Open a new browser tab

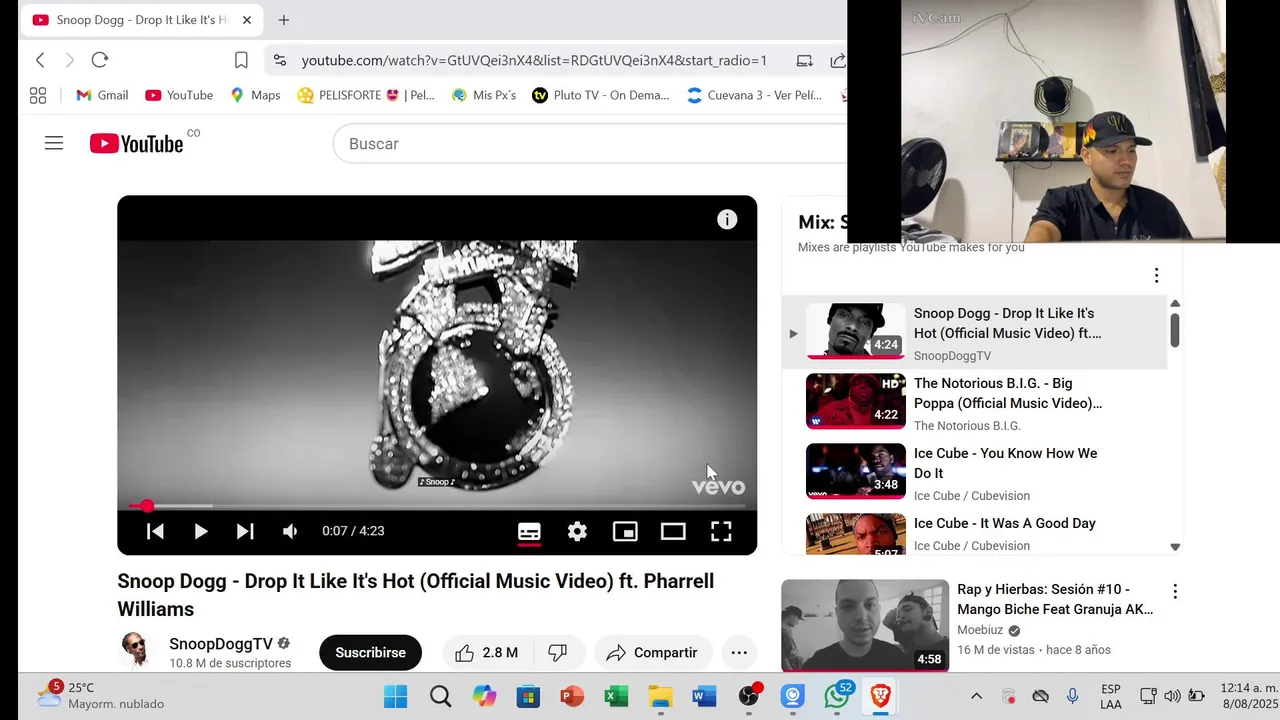(284, 20)
